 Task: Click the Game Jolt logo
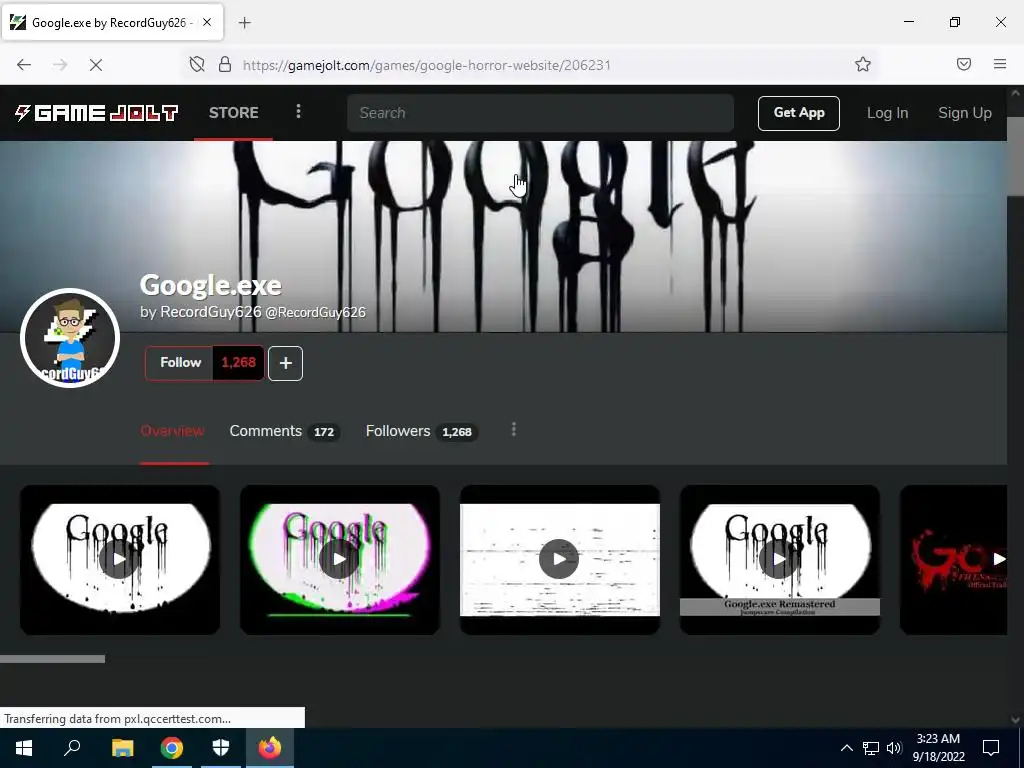click(x=97, y=113)
